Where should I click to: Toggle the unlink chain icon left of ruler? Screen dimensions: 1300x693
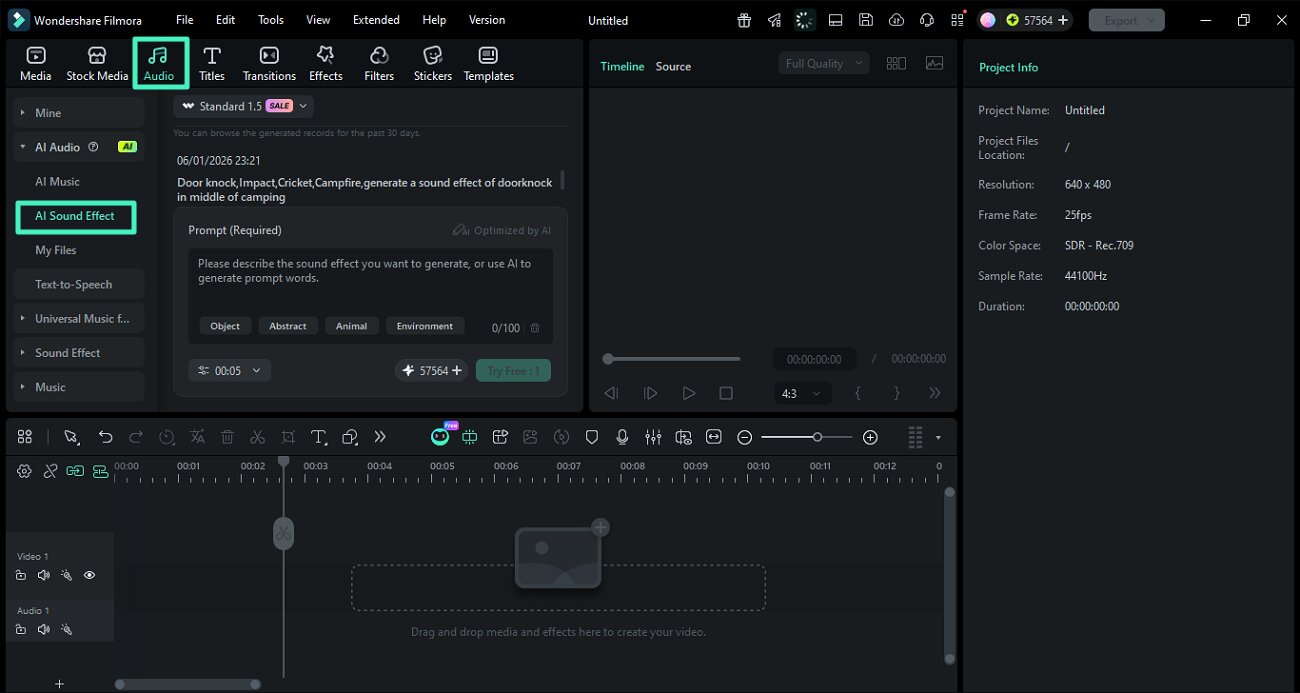click(x=50, y=471)
